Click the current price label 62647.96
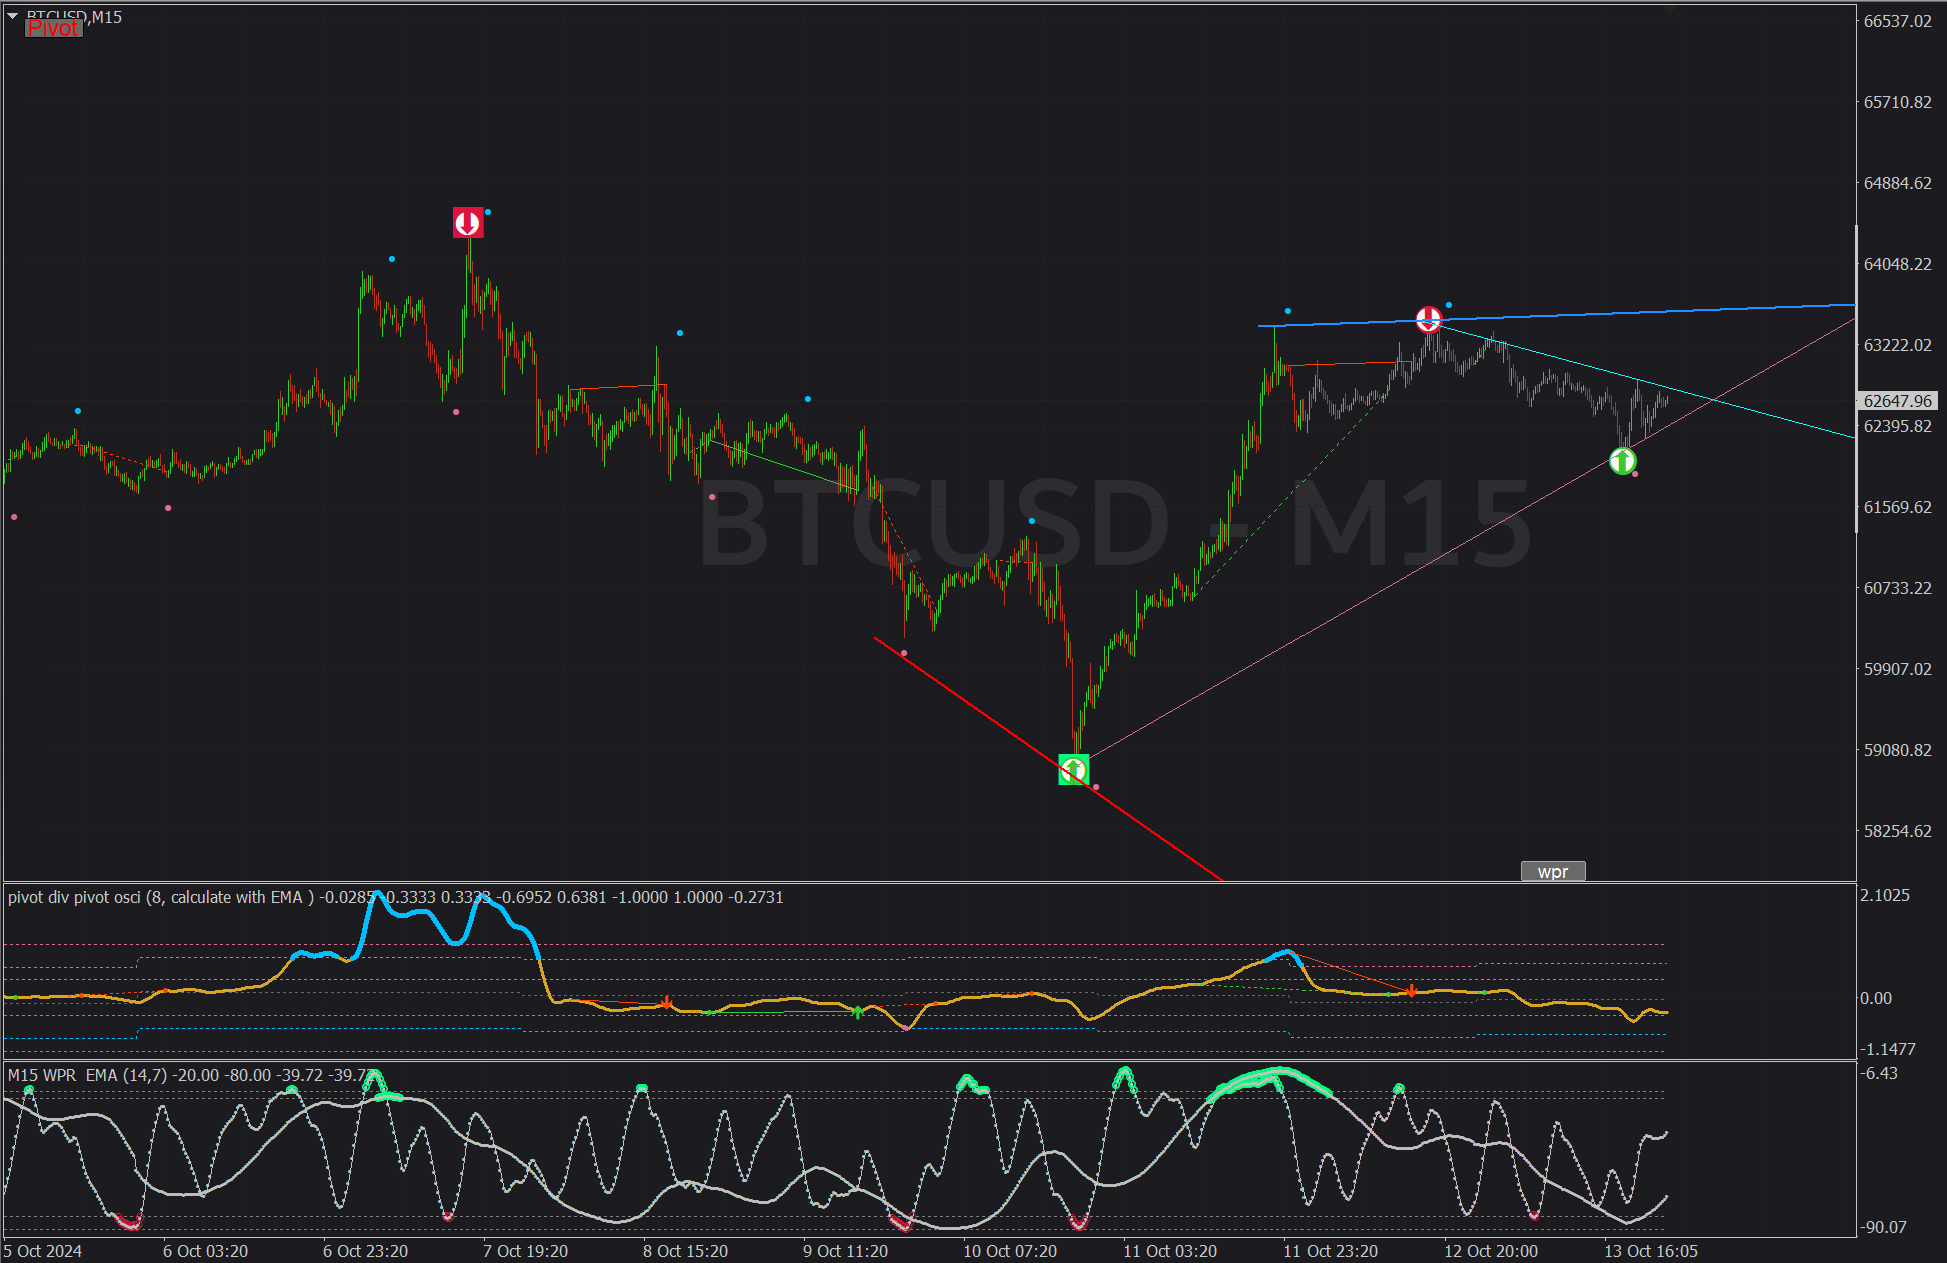Image resolution: width=1947 pixels, height=1263 pixels. pyautogui.click(x=1897, y=401)
